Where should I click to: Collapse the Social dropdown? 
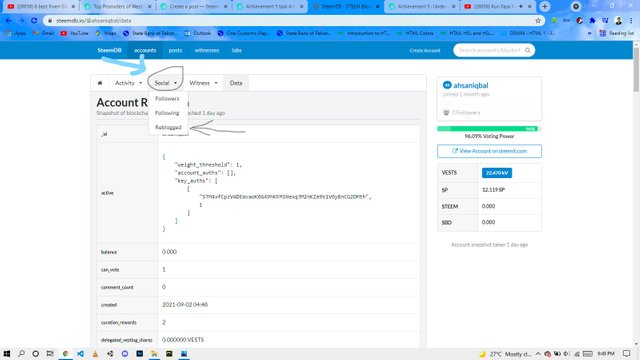click(166, 83)
